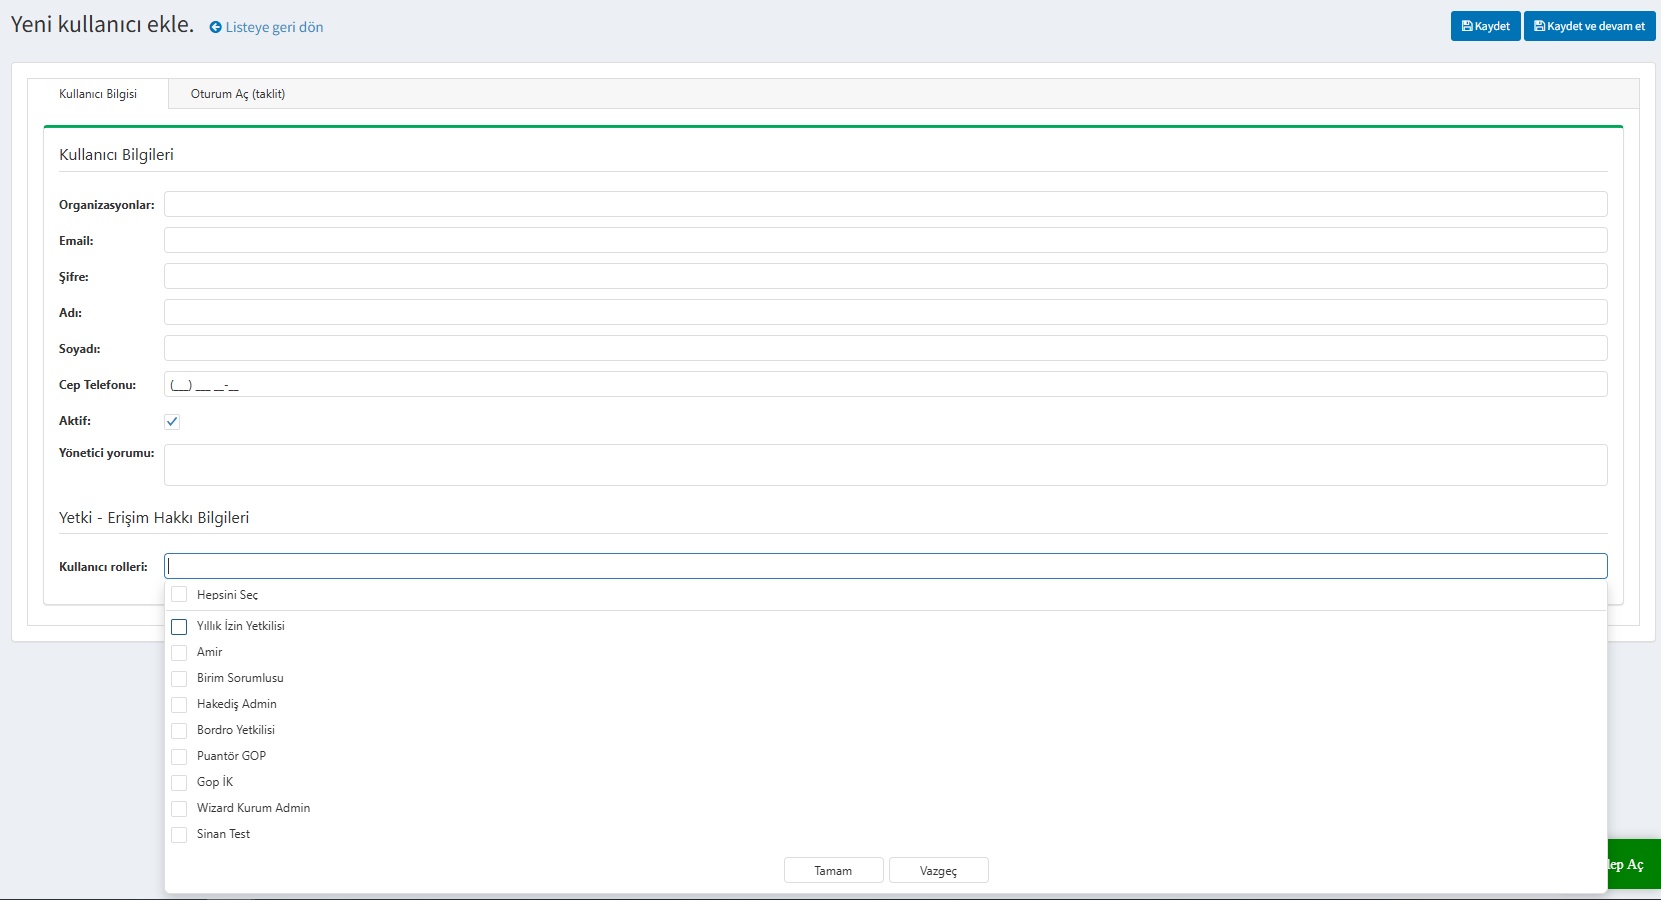Select the Kullanıcı Bilgisi tab
The image size is (1661, 900).
[98, 94]
